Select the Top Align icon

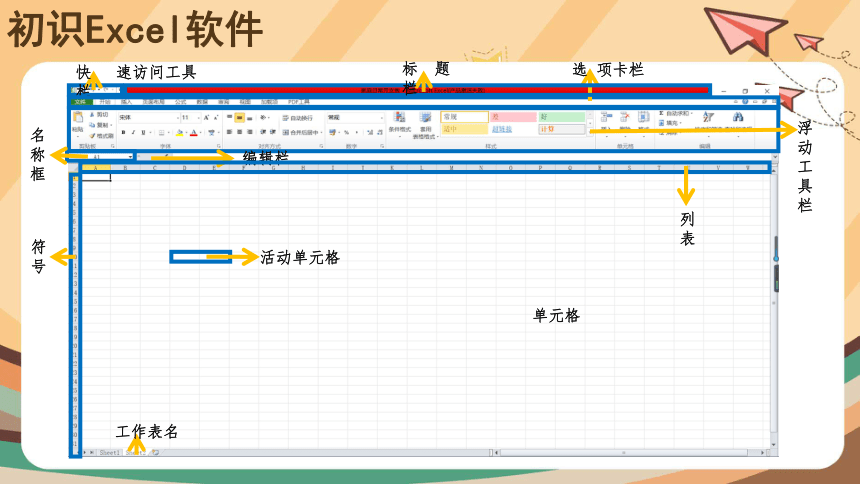tap(229, 117)
